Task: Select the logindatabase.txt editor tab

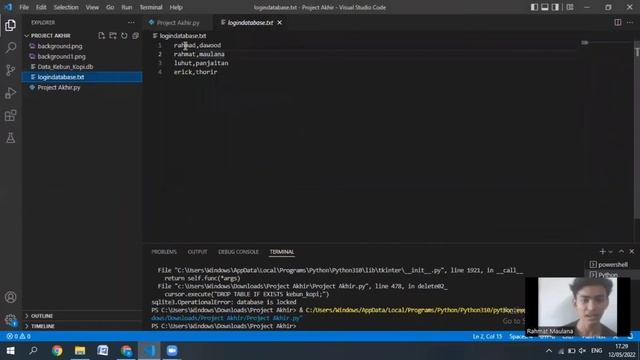Action: (x=250, y=22)
